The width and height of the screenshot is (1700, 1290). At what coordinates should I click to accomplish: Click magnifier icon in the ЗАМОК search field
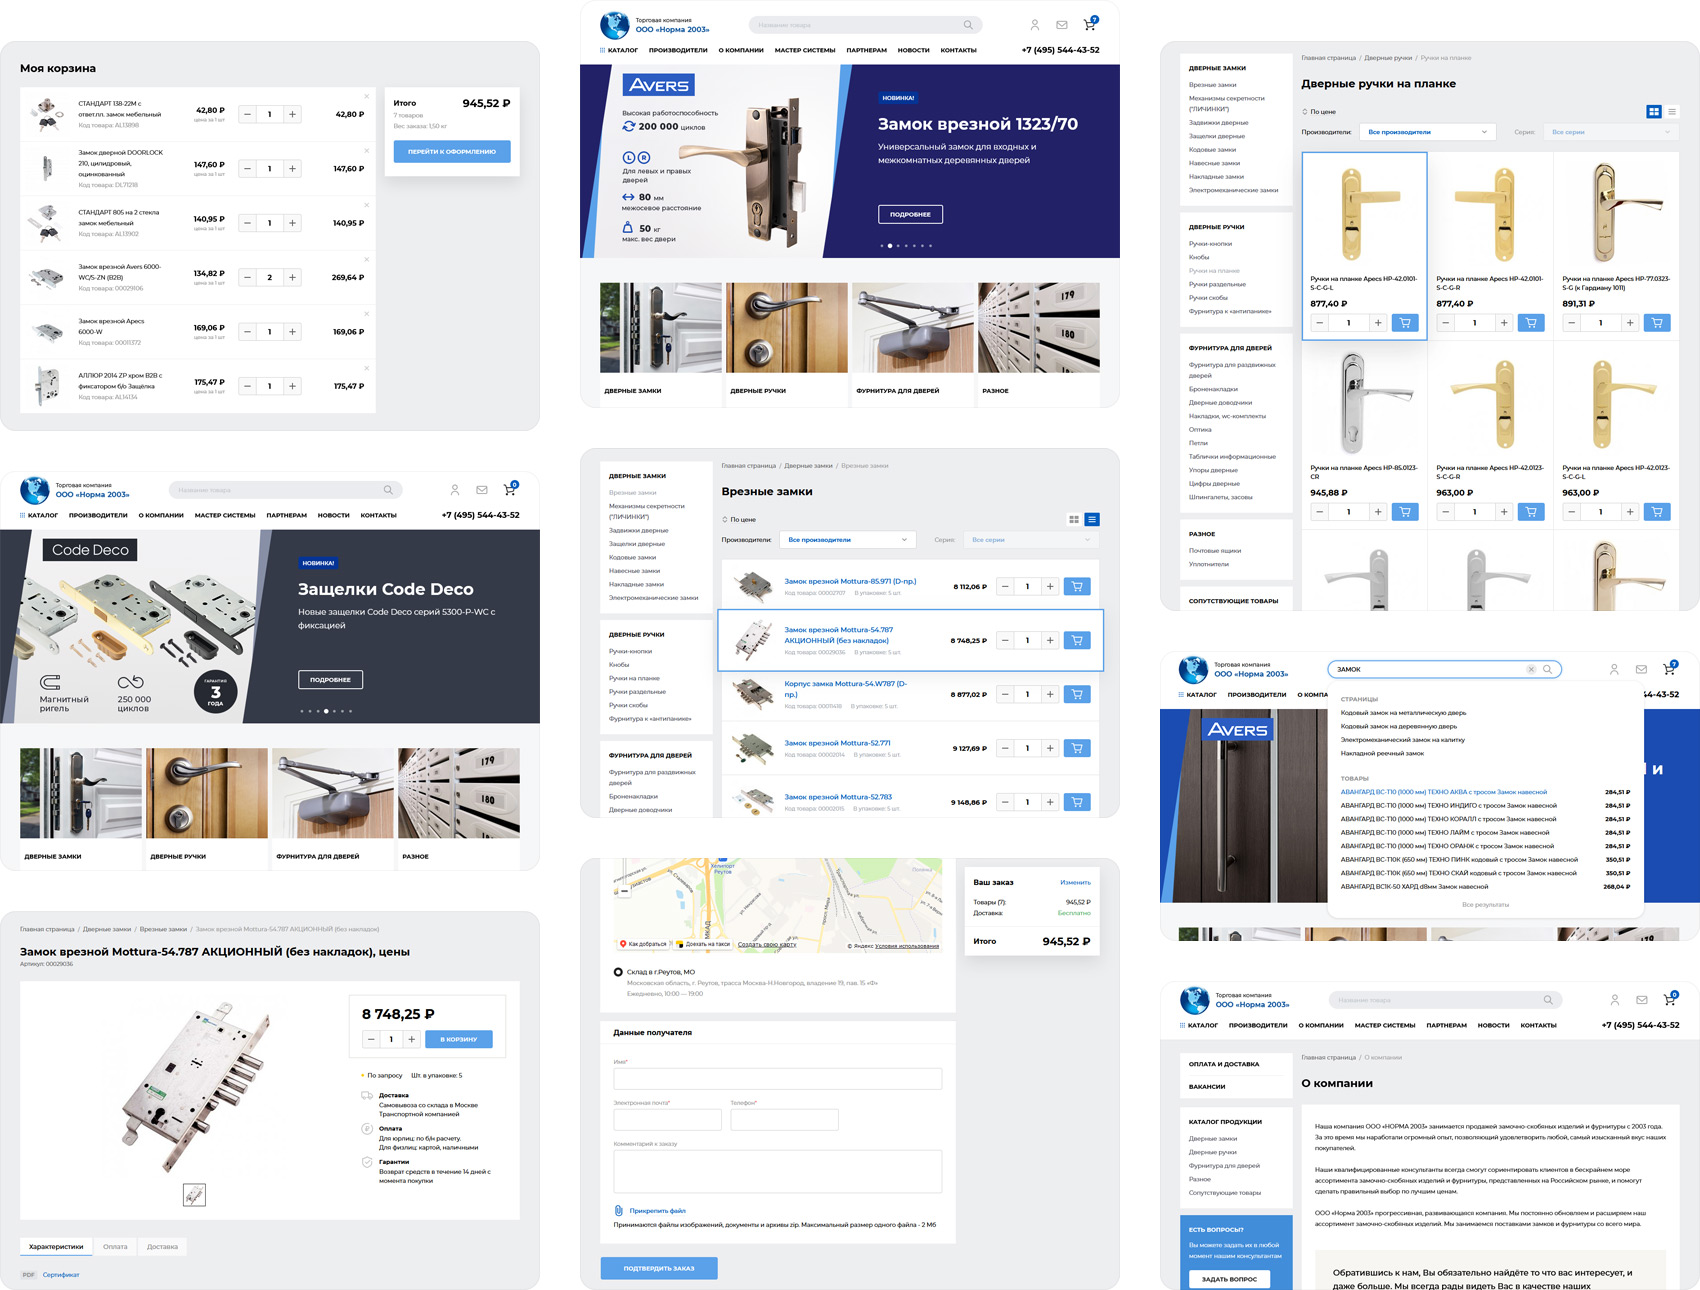click(x=1547, y=669)
